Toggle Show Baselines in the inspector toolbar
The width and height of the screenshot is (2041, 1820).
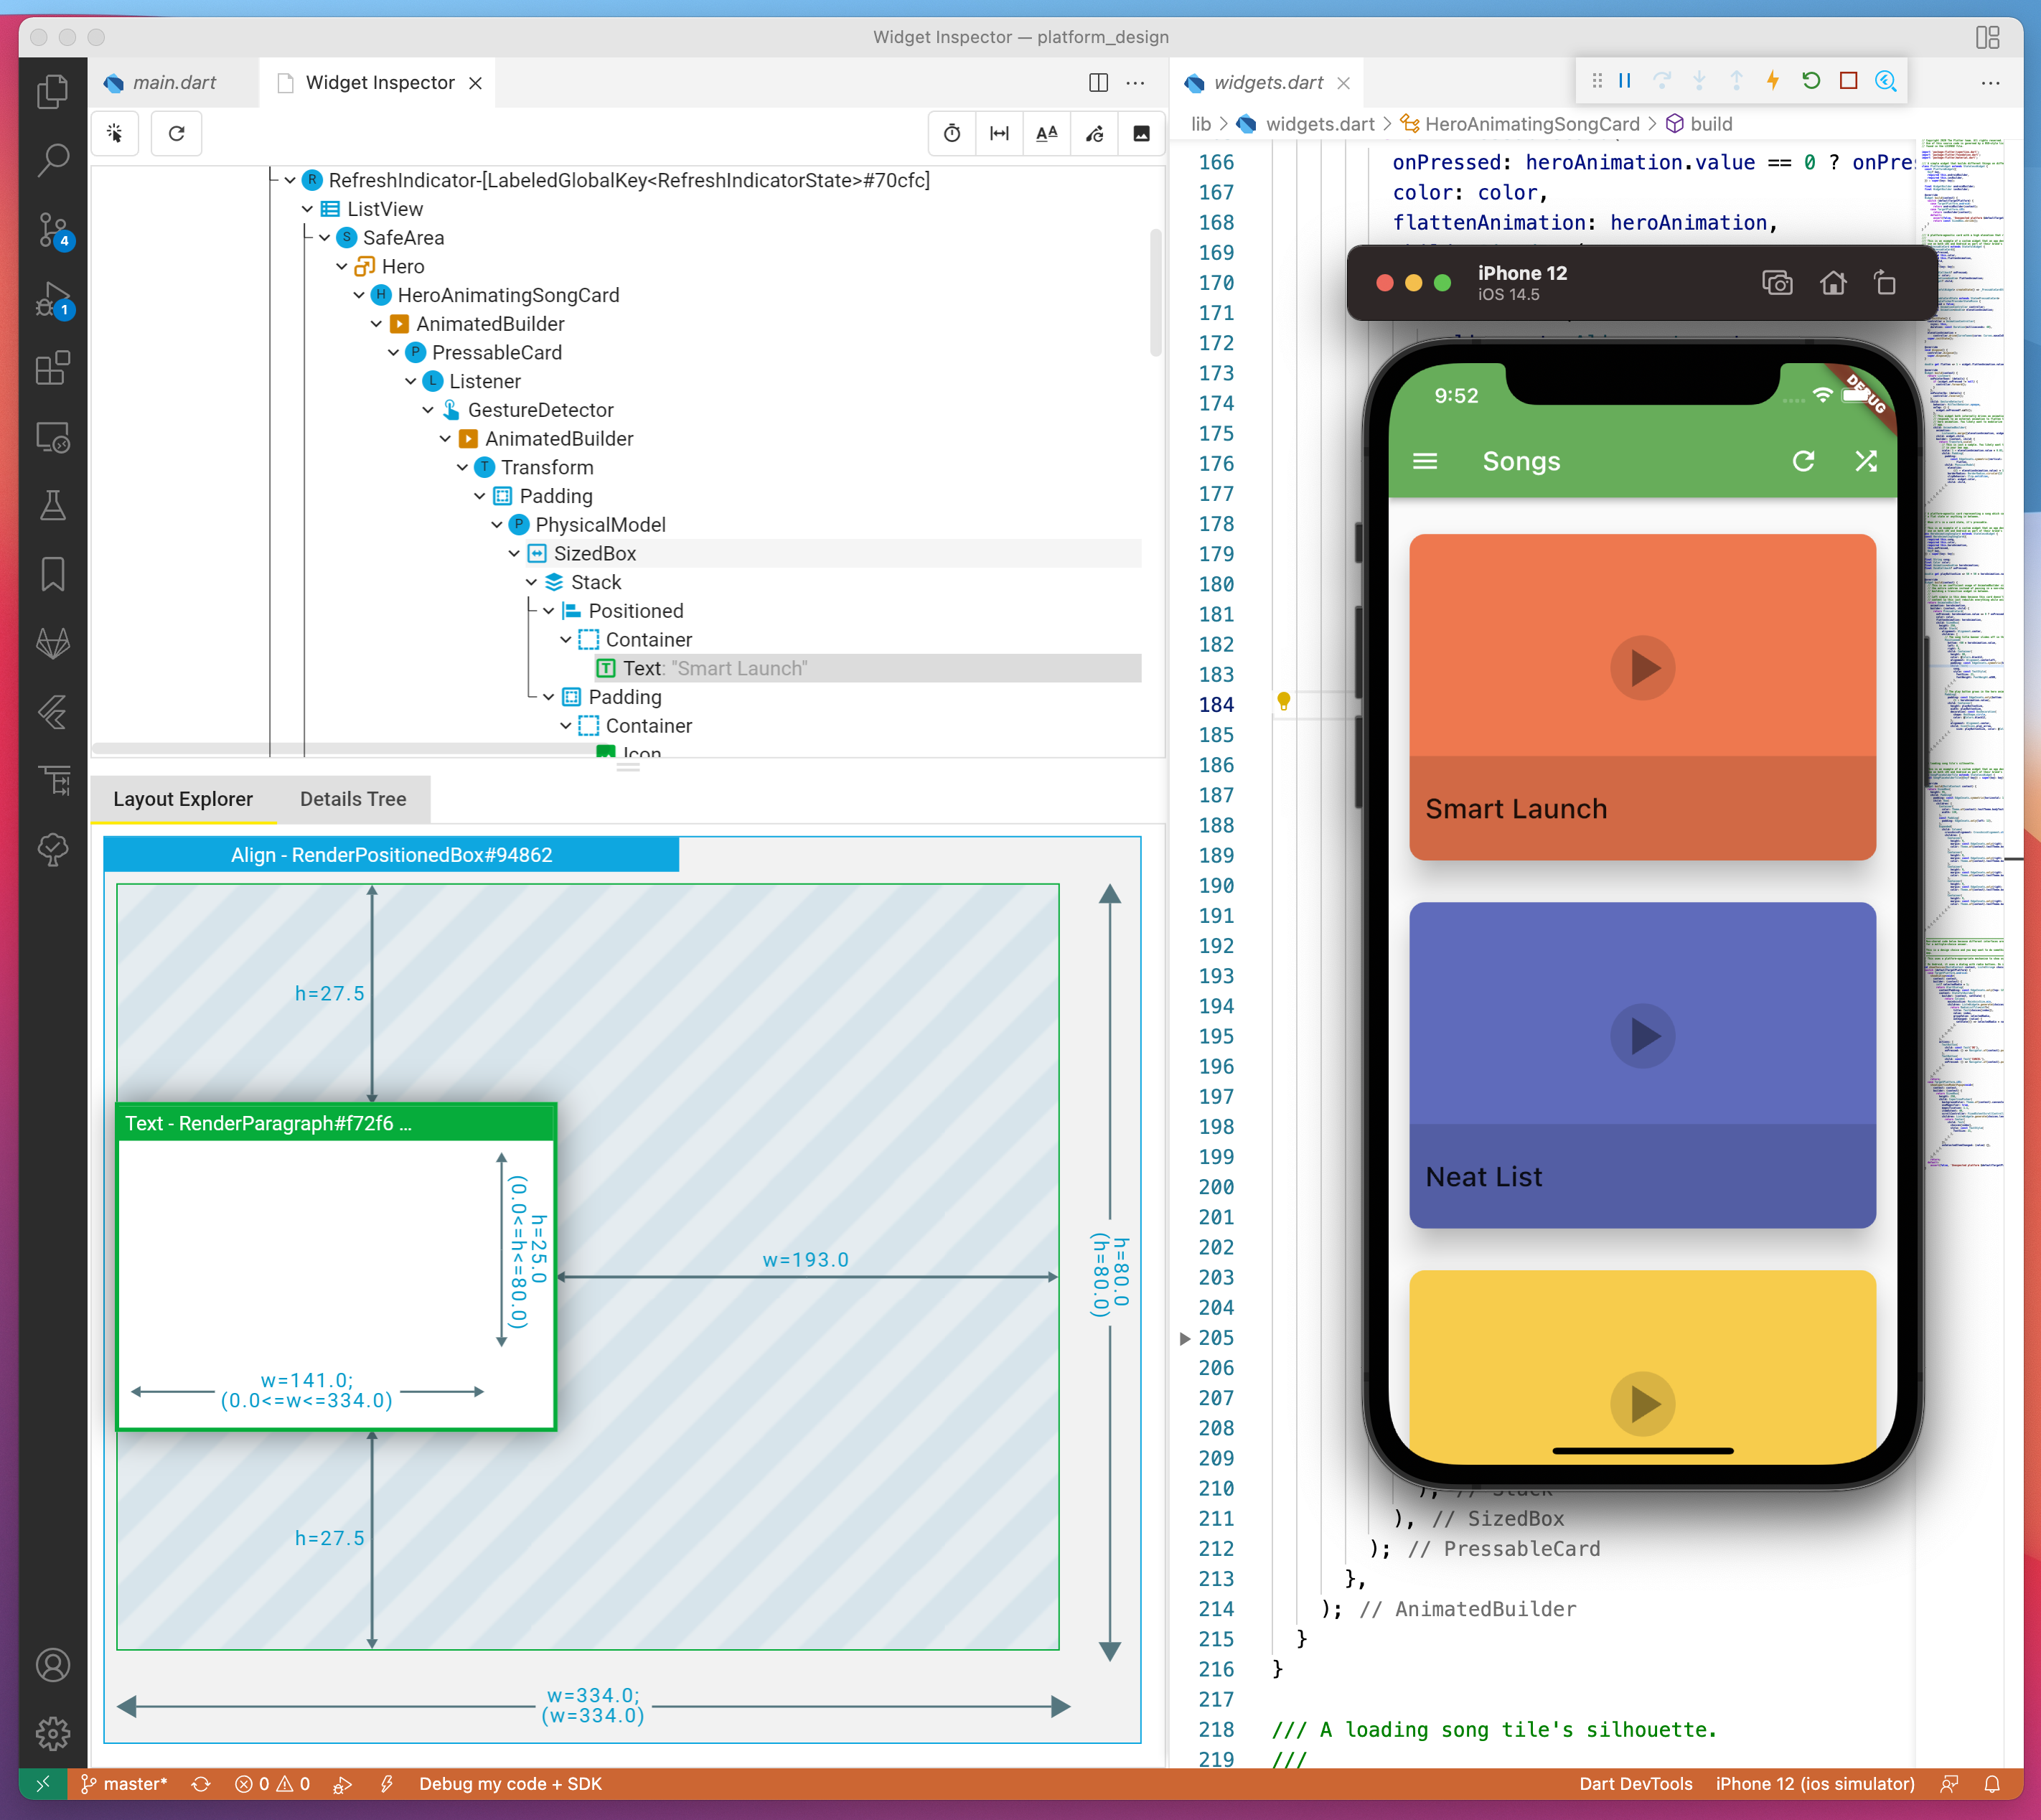point(1046,133)
